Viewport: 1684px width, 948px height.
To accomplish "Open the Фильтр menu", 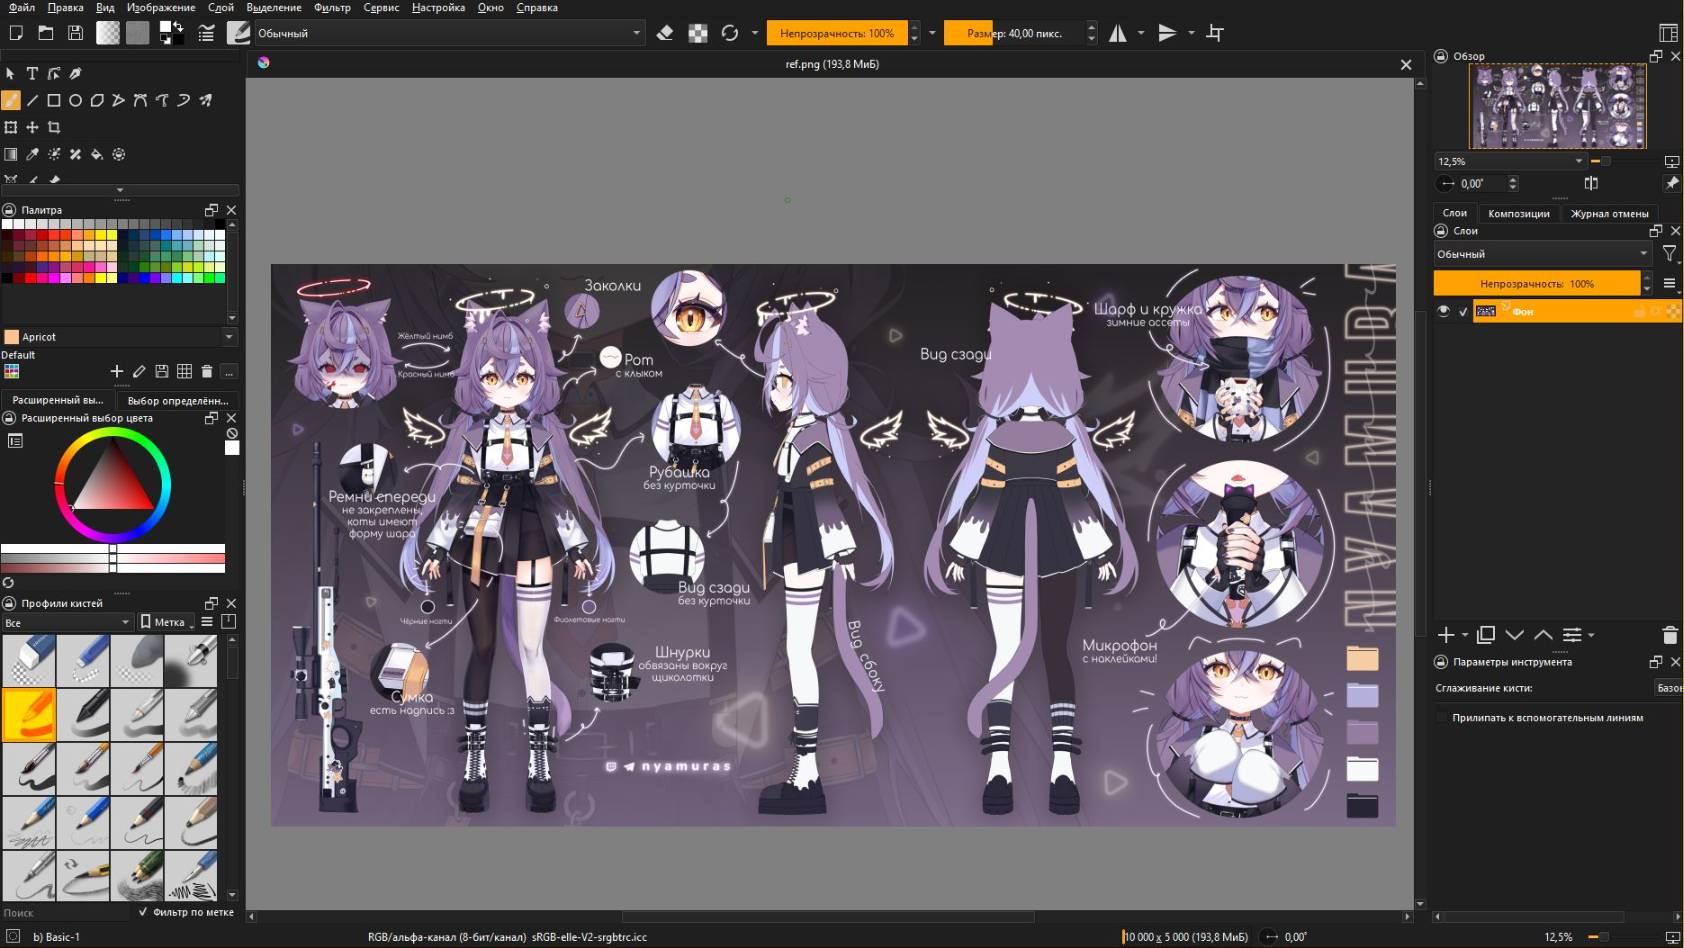I will (332, 7).
